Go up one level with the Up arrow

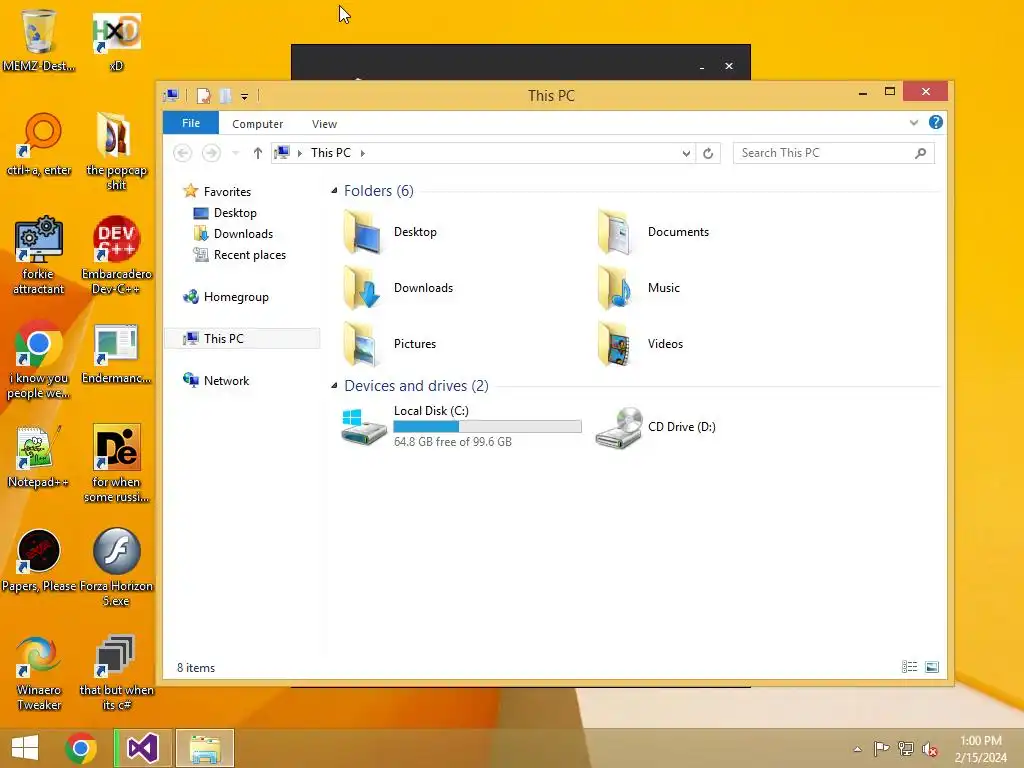tap(257, 153)
